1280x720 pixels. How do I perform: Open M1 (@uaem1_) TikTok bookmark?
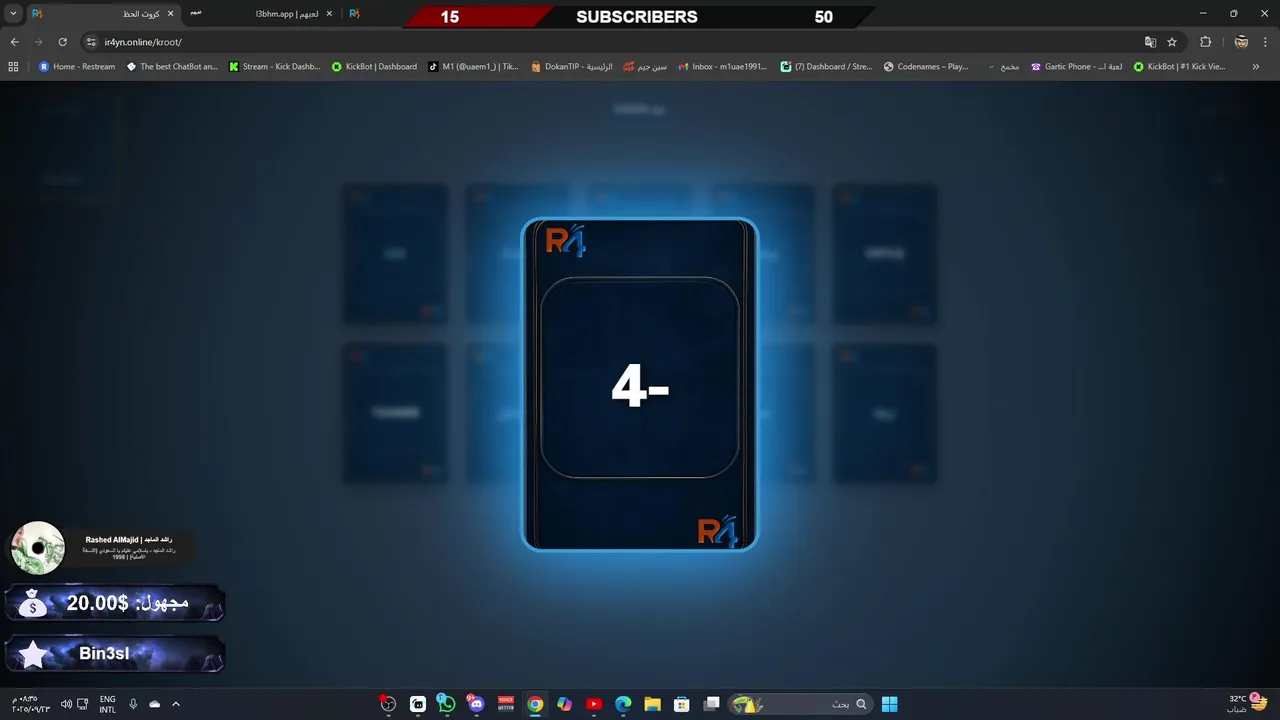[473, 67]
